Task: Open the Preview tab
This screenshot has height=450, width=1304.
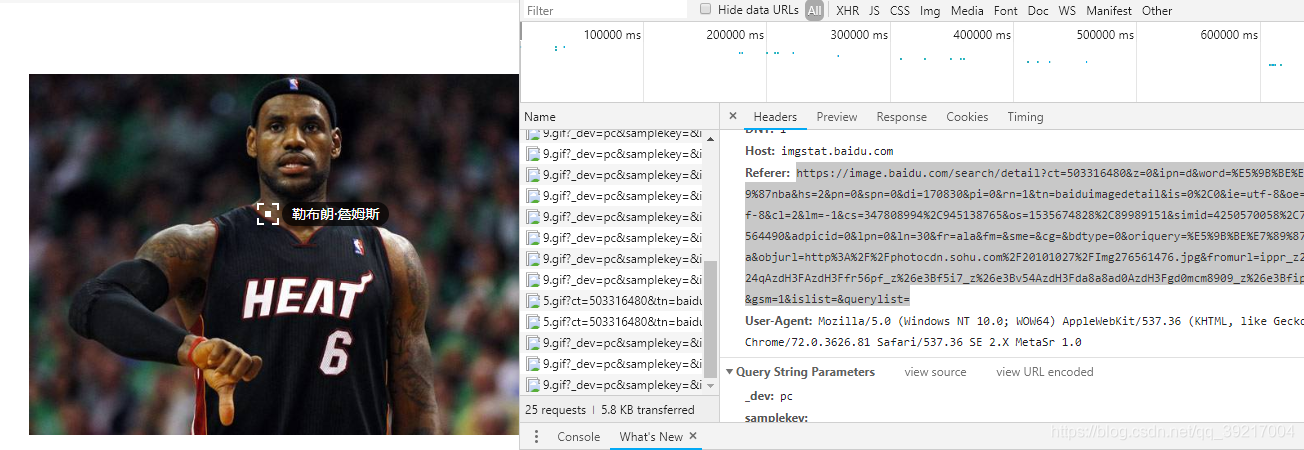Action: pyautogui.click(x=837, y=117)
